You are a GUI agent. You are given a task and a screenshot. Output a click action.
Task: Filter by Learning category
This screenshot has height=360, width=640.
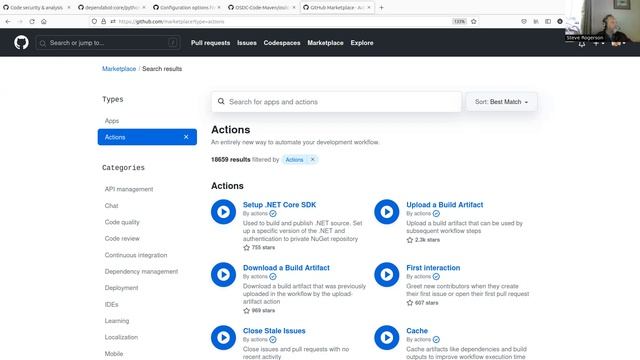pos(116,321)
